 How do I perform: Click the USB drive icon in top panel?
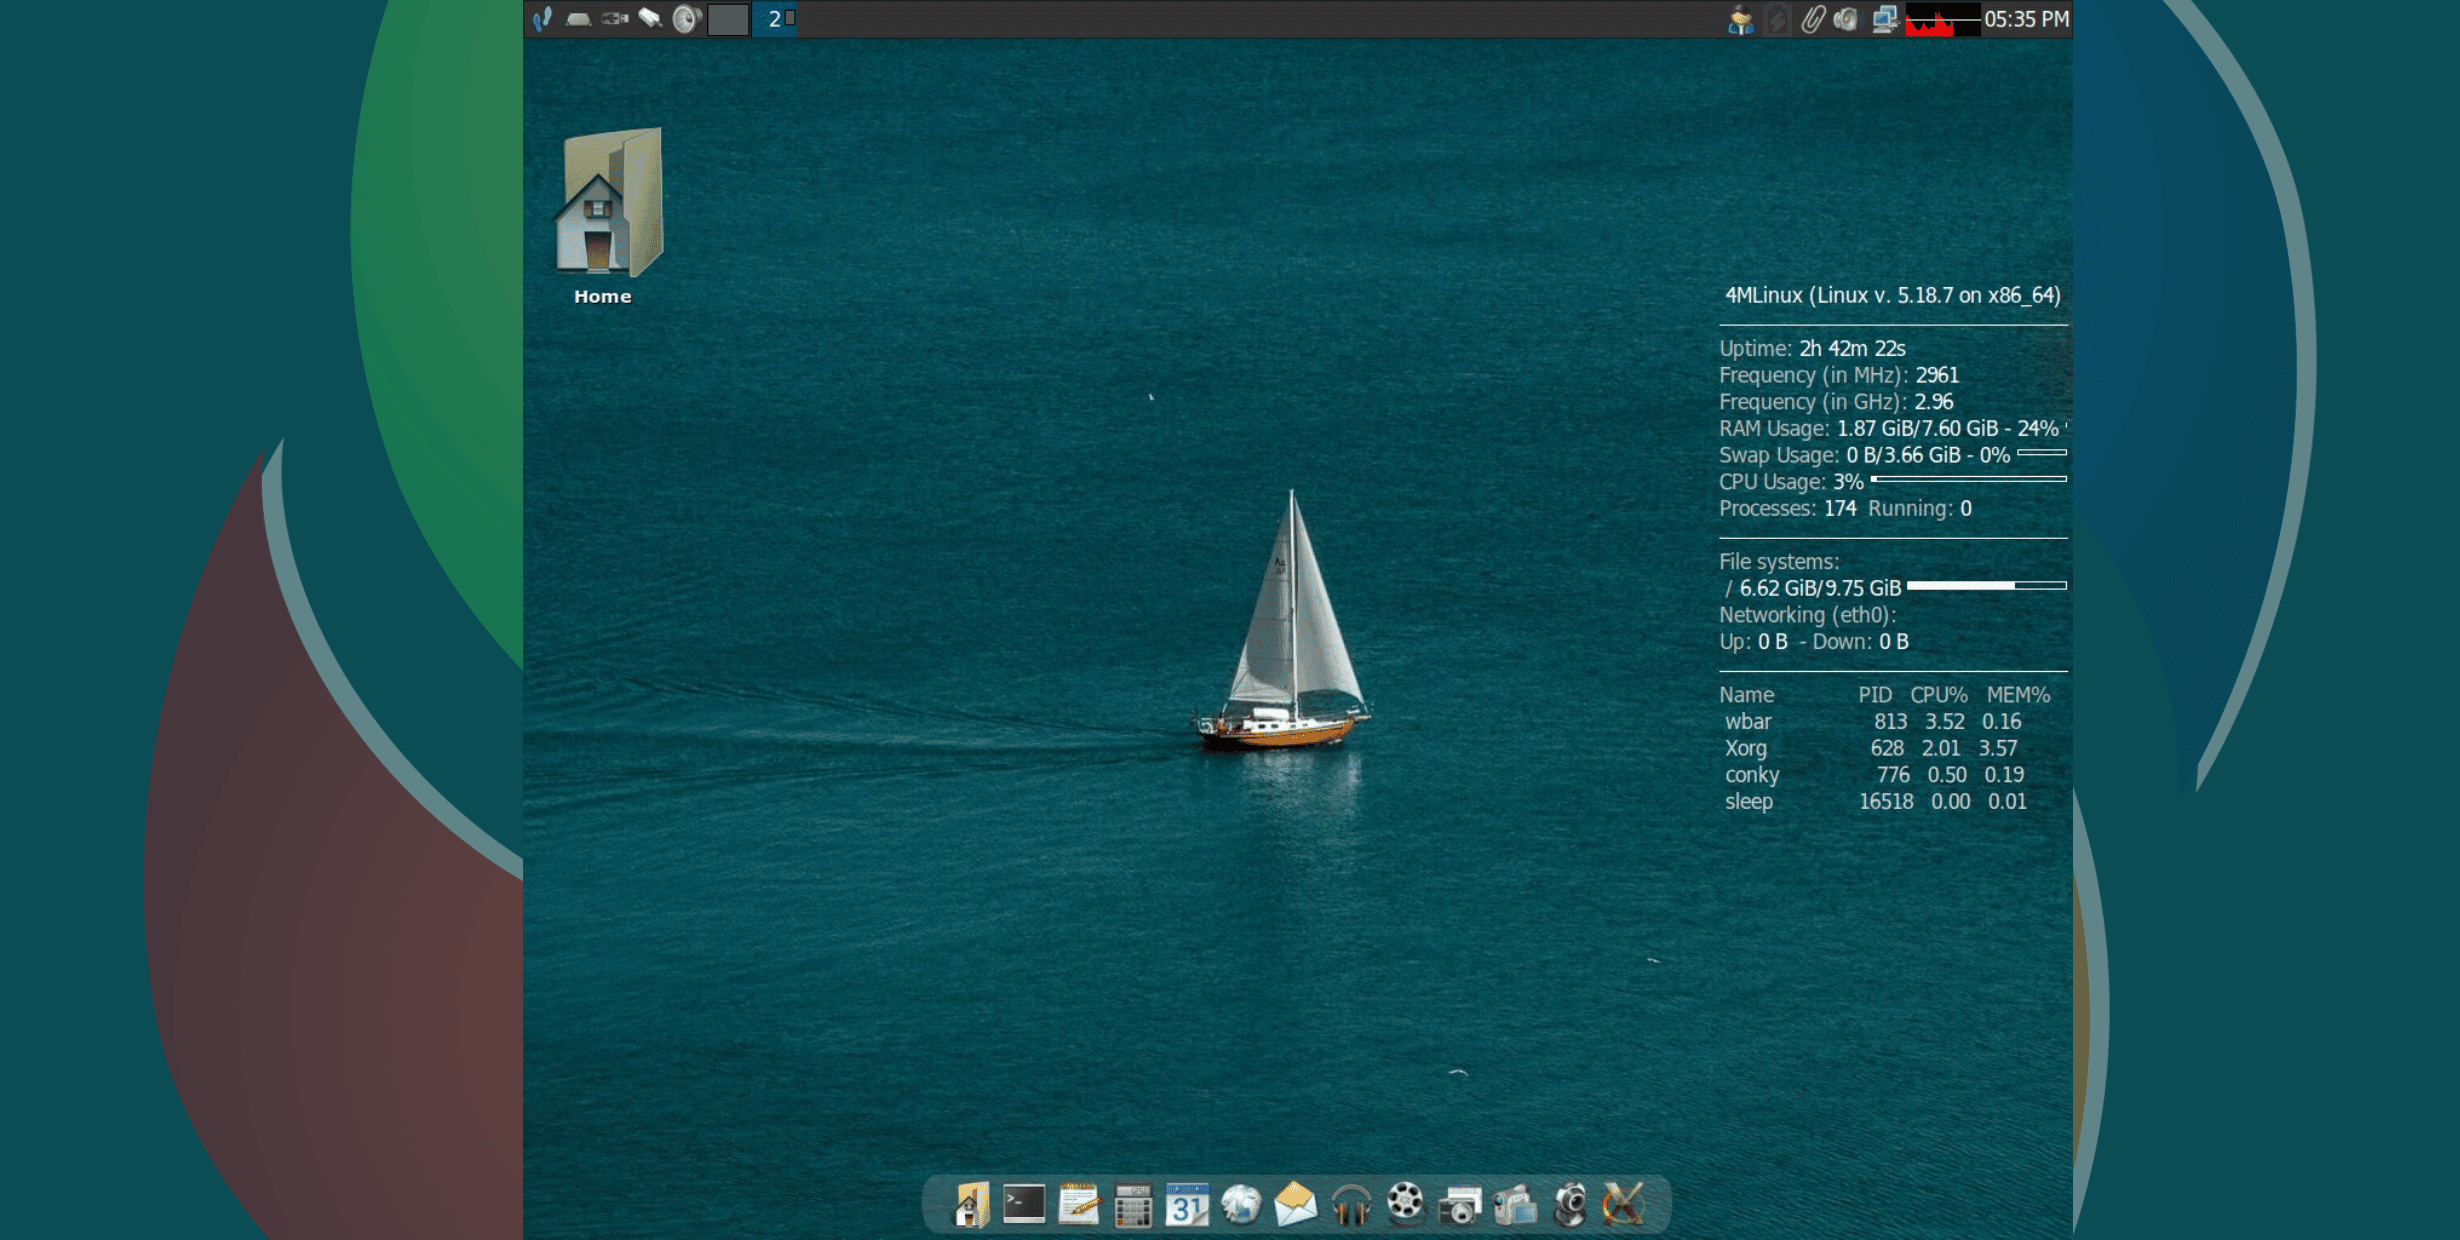coord(614,19)
